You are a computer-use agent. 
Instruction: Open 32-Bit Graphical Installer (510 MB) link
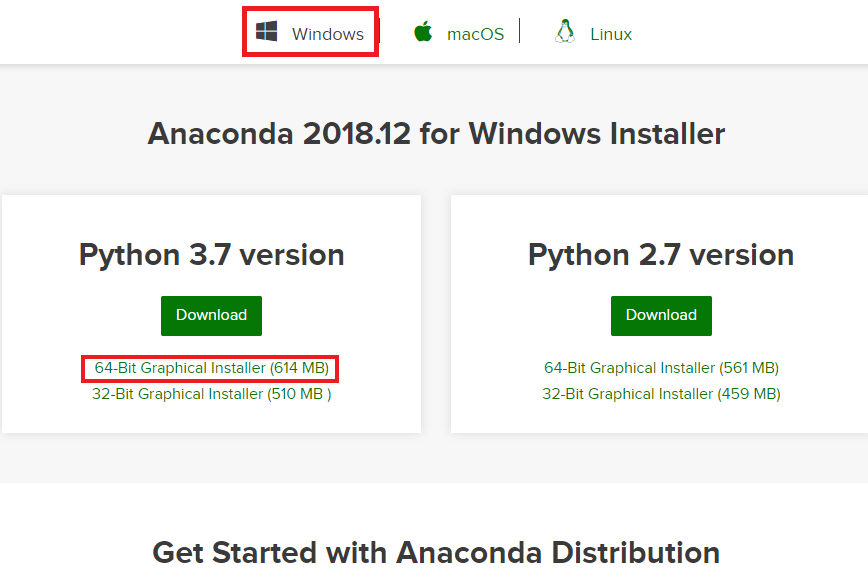211,394
